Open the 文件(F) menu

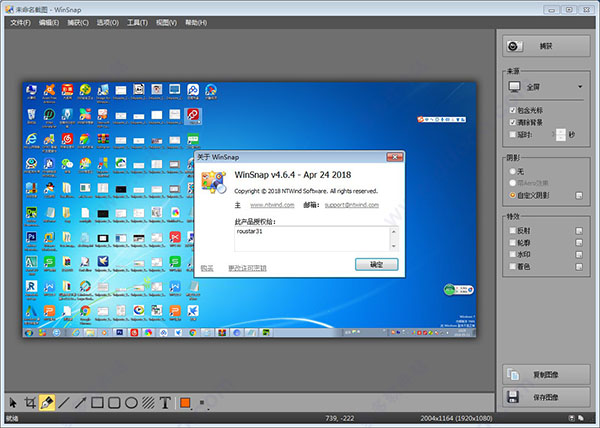(x=20, y=23)
